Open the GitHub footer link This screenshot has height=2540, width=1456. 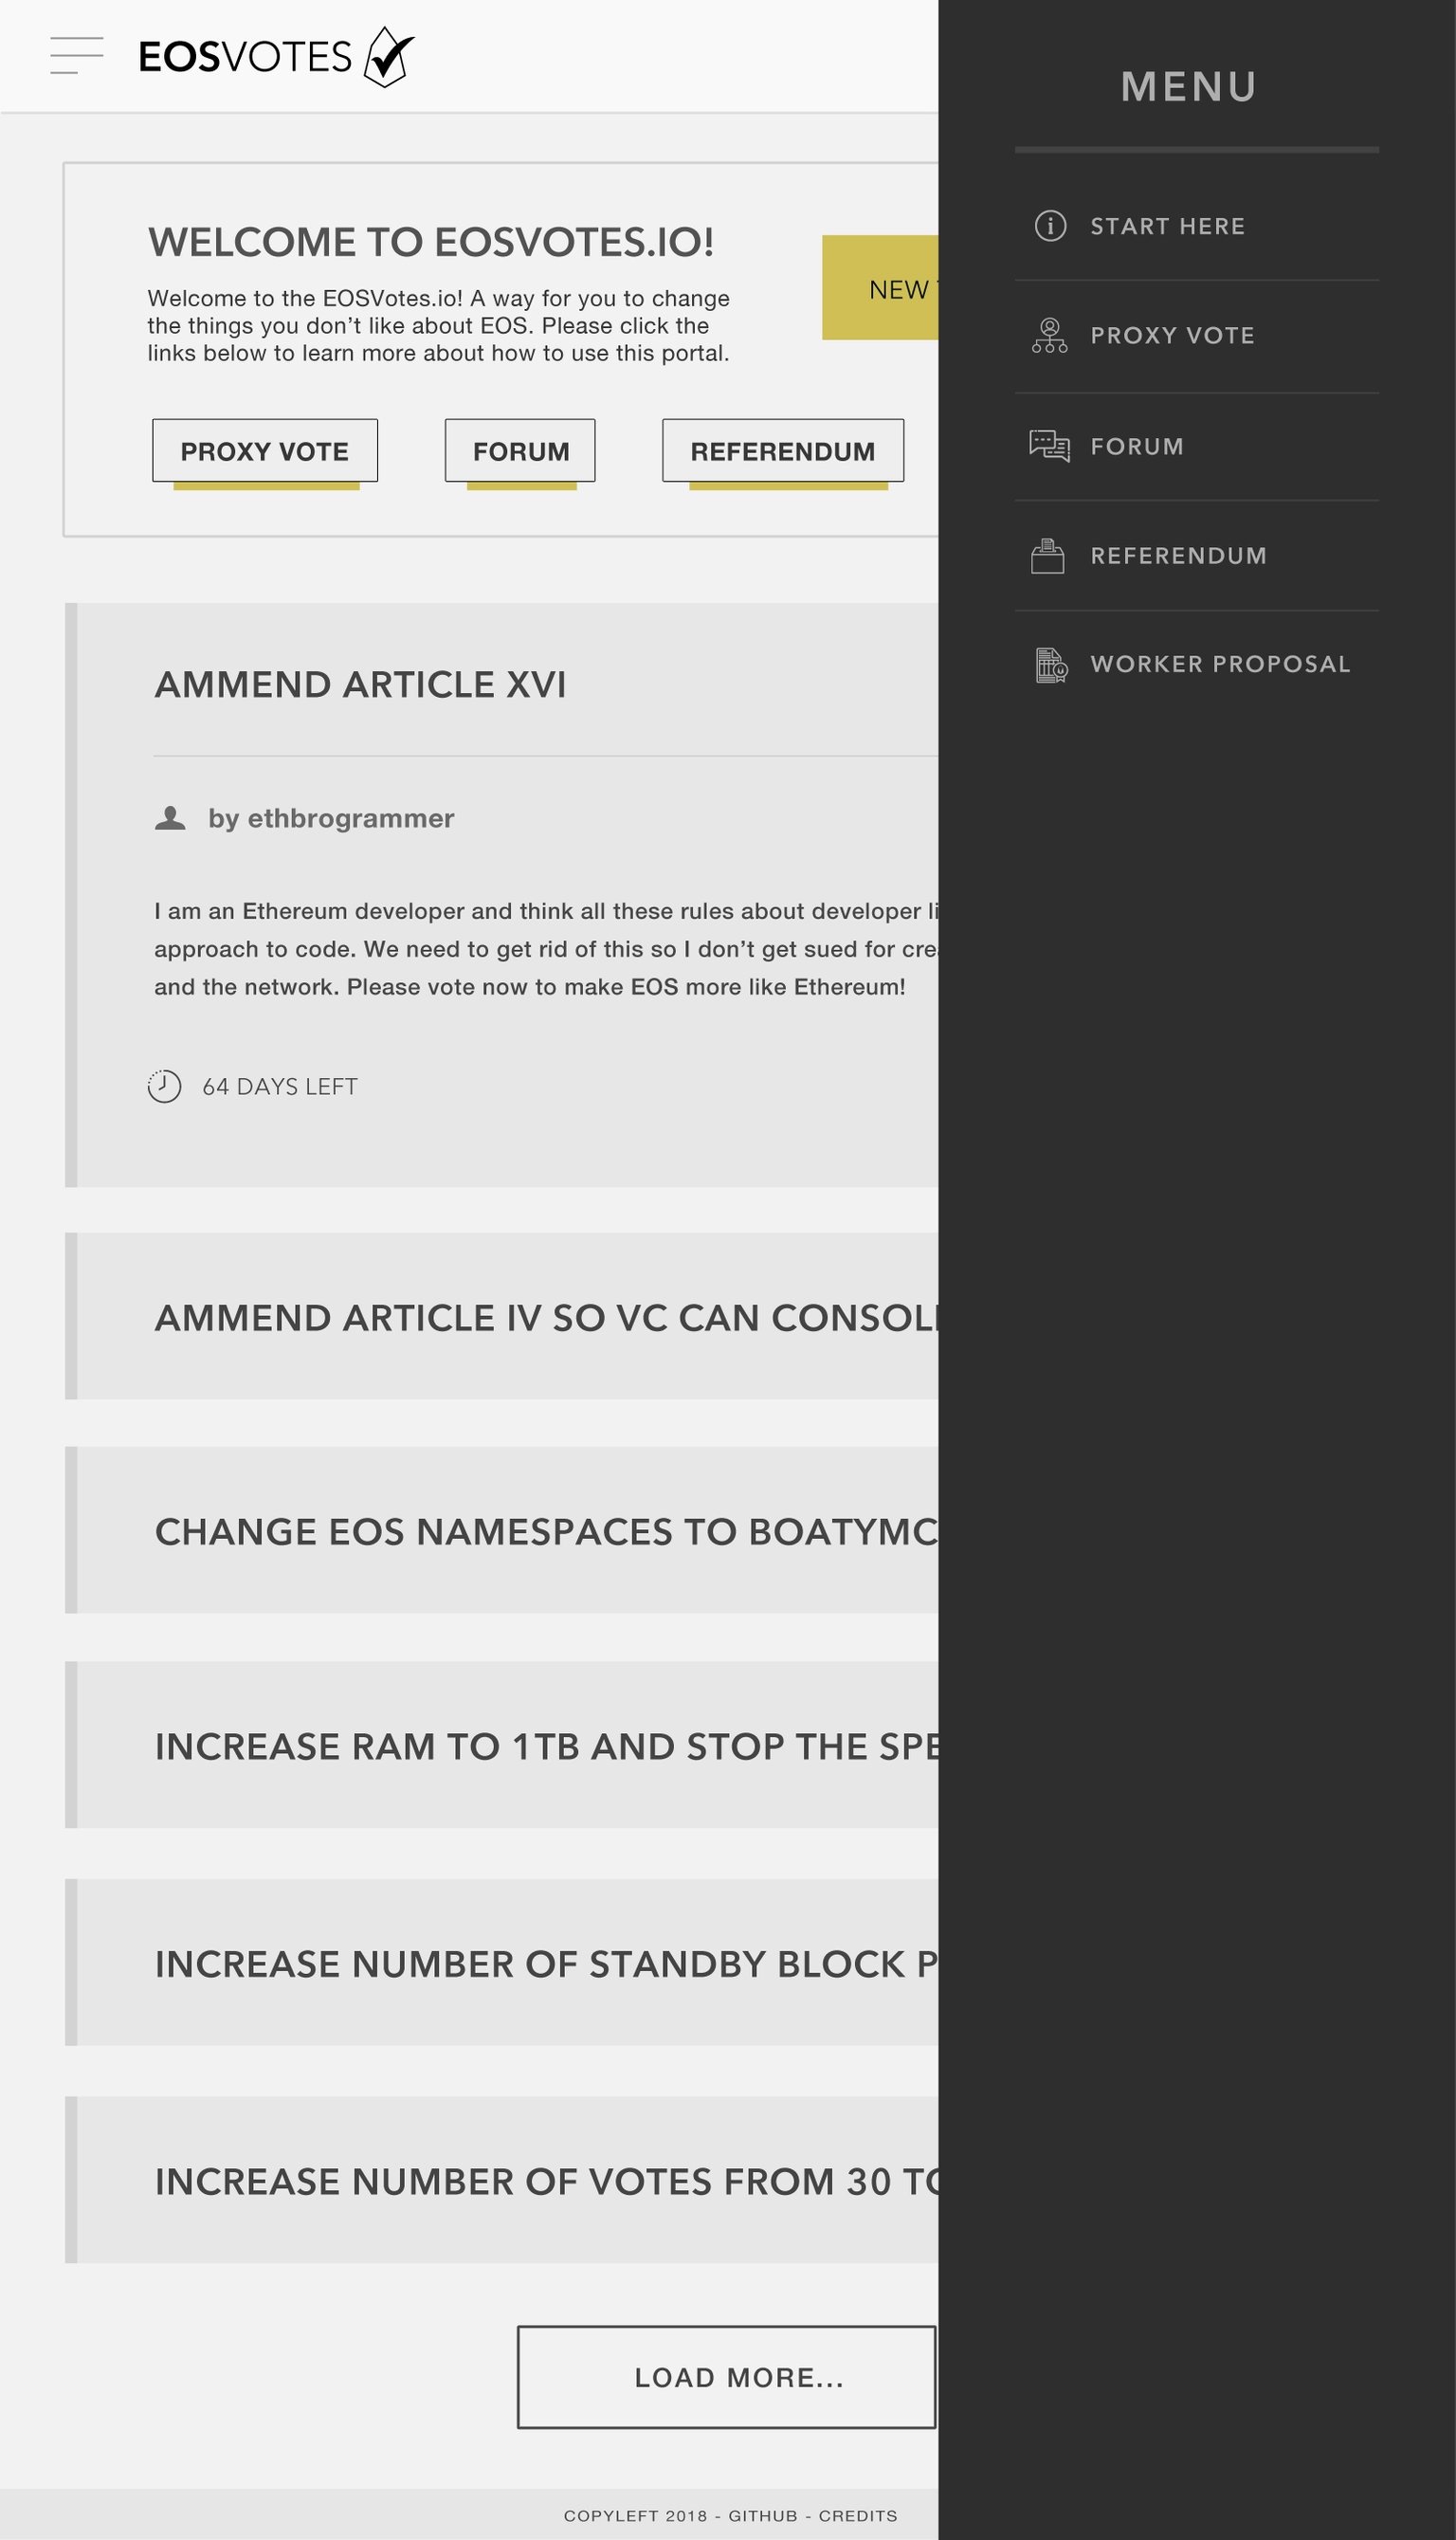[763, 2516]
